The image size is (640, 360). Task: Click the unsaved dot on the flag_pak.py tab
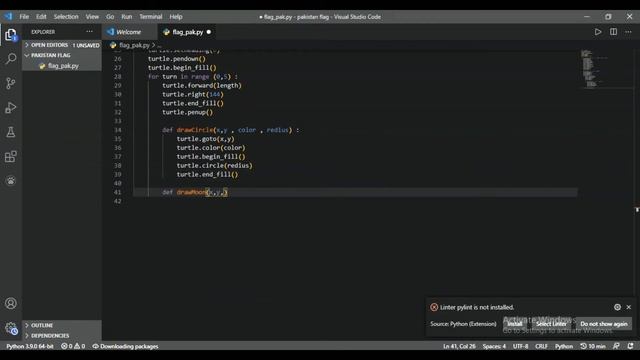tap(209, 32)
